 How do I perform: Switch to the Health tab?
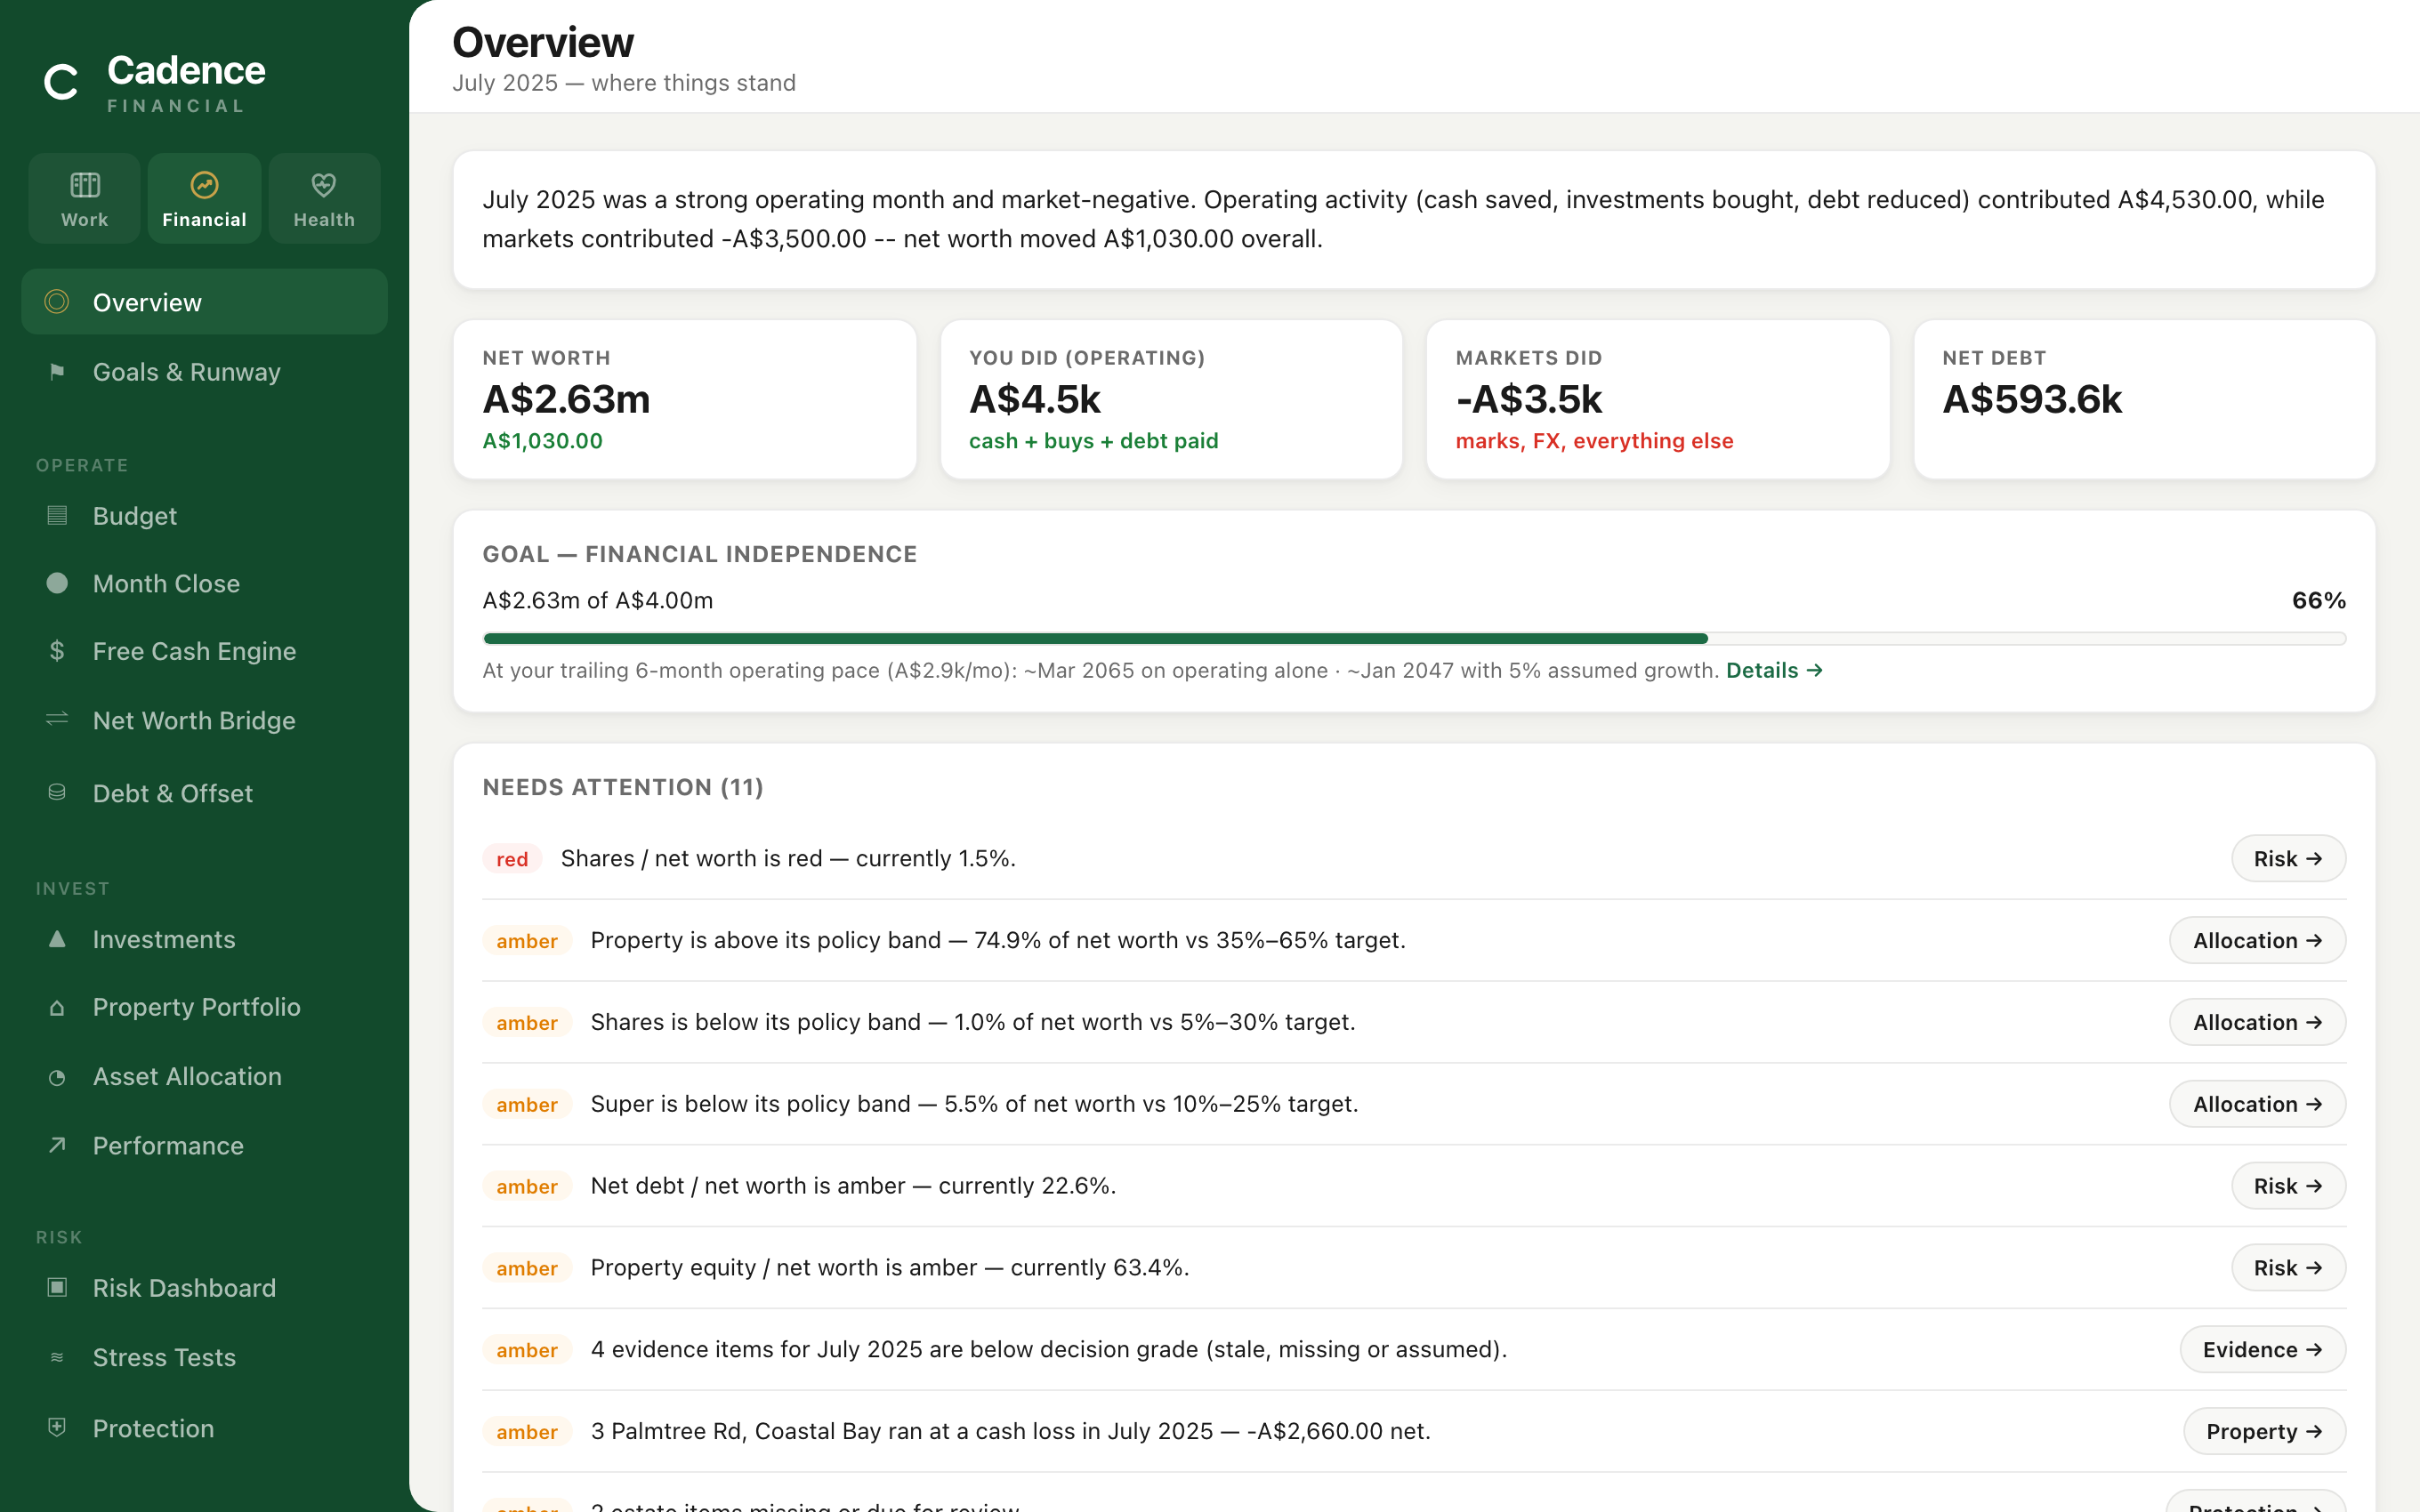(x=324, y=198)
